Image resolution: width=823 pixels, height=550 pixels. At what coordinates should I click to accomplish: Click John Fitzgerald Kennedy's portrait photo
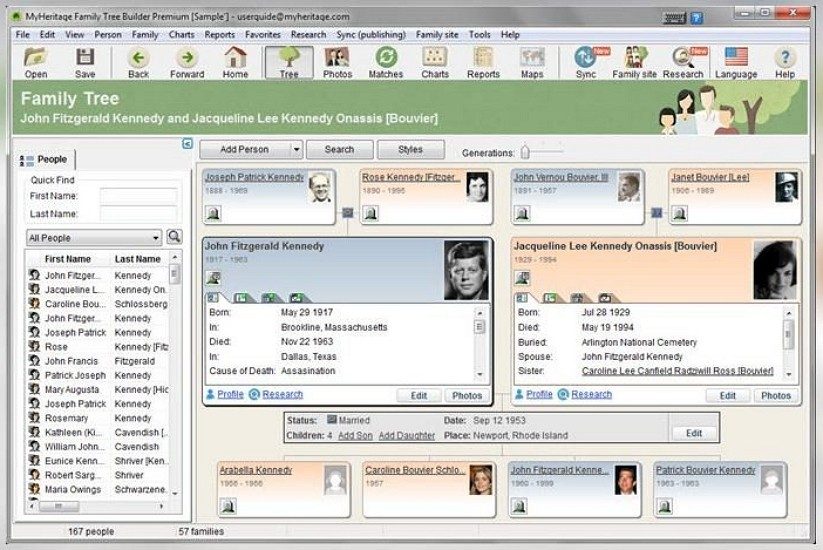[x=466, y=270]
